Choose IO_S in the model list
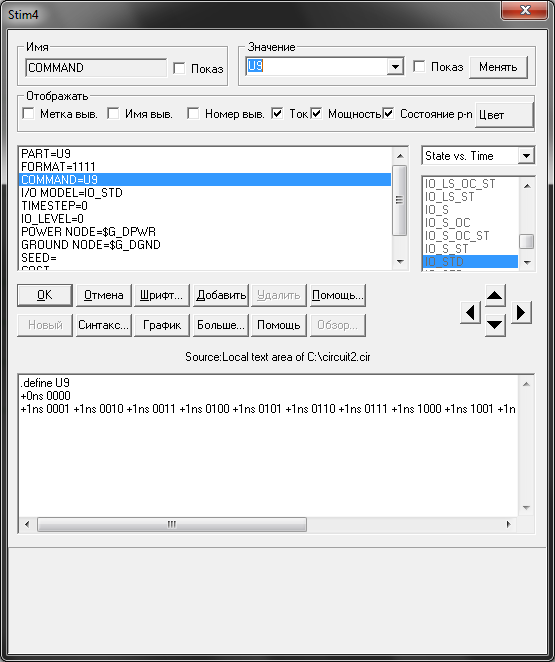The image size is (555, 662). 471,210
